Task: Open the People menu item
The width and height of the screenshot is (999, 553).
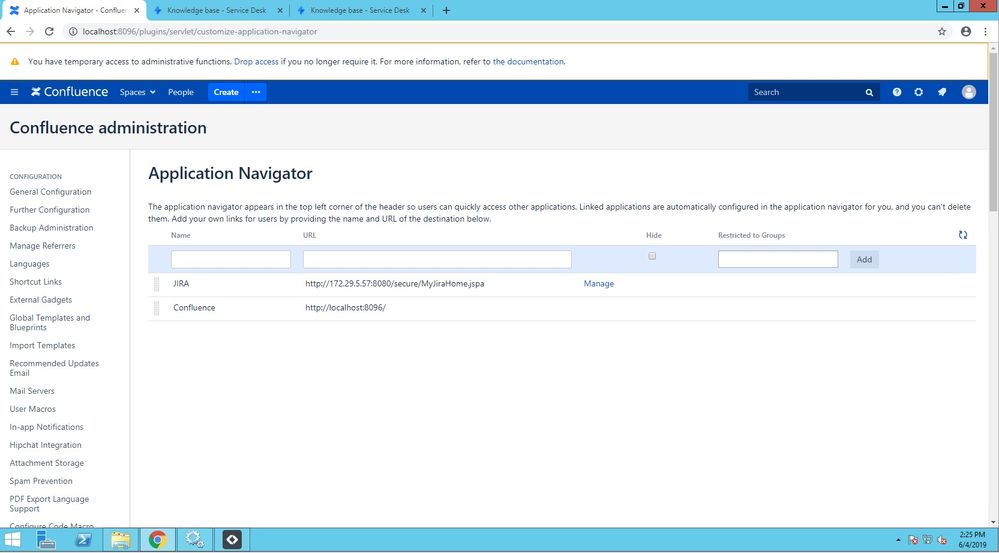Action: [181, 92]
